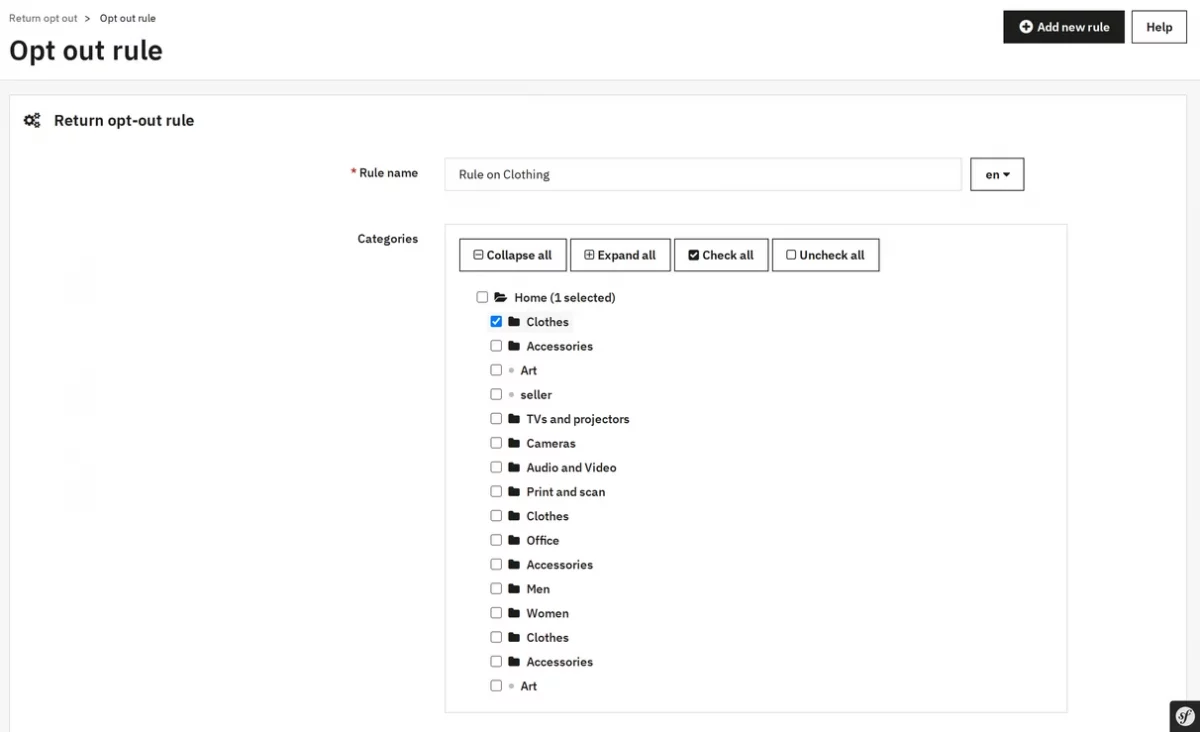Click the Office category label

click(543, 540)
